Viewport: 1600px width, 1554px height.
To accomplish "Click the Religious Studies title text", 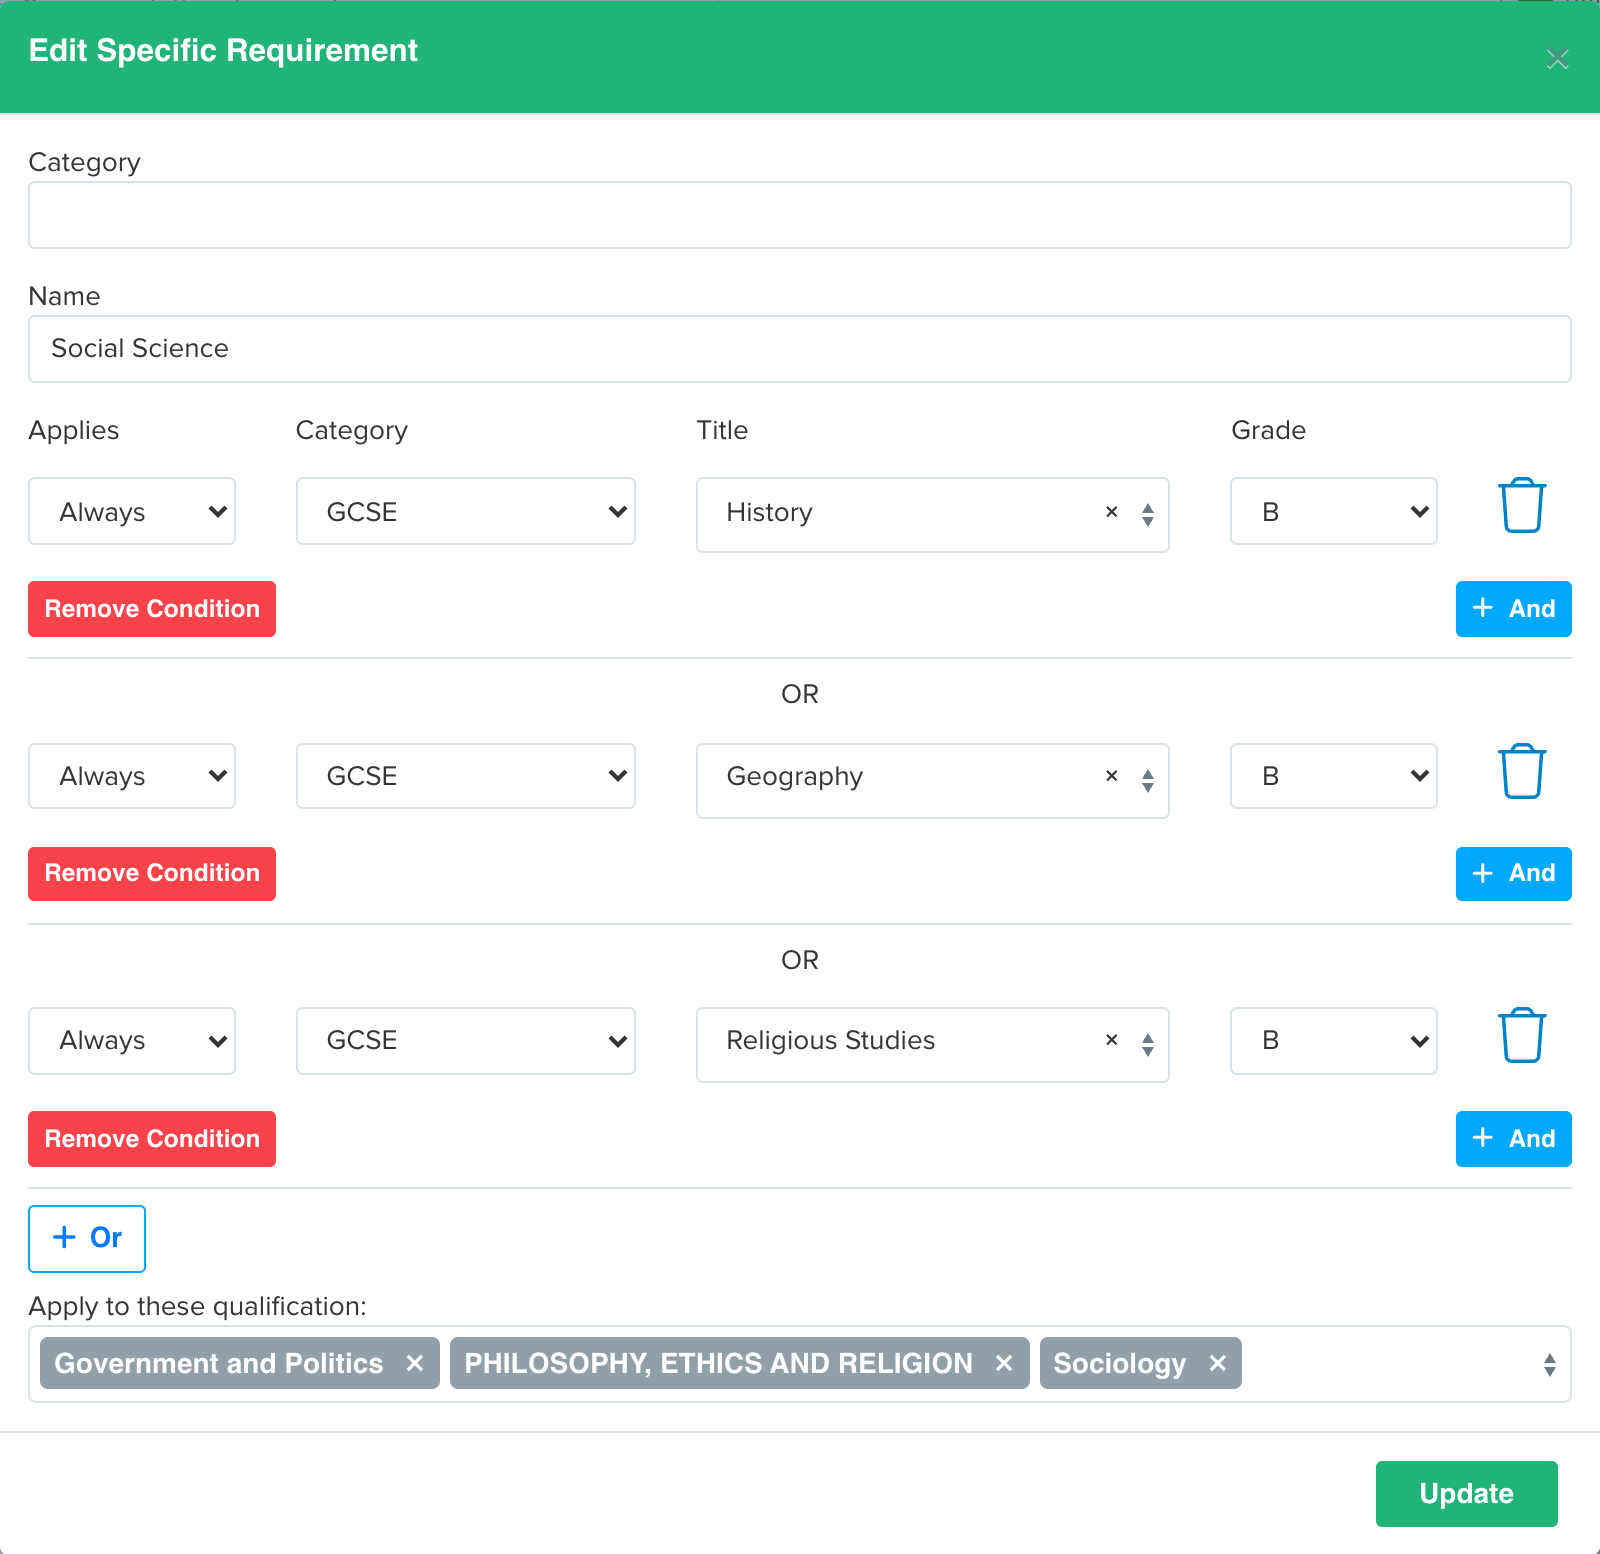I will pos(831,1041).
